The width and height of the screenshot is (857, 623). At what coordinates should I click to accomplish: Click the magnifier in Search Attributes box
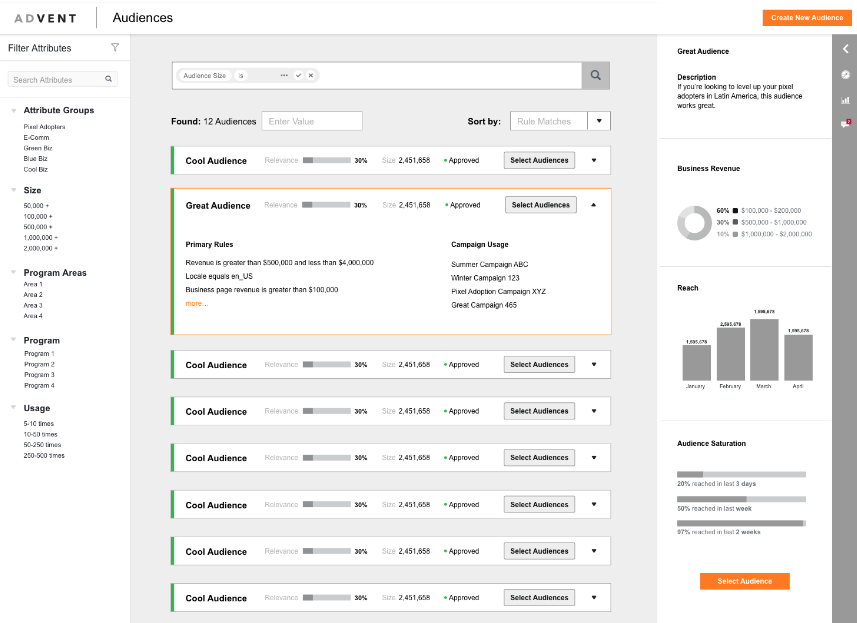[x=109, y=79]
